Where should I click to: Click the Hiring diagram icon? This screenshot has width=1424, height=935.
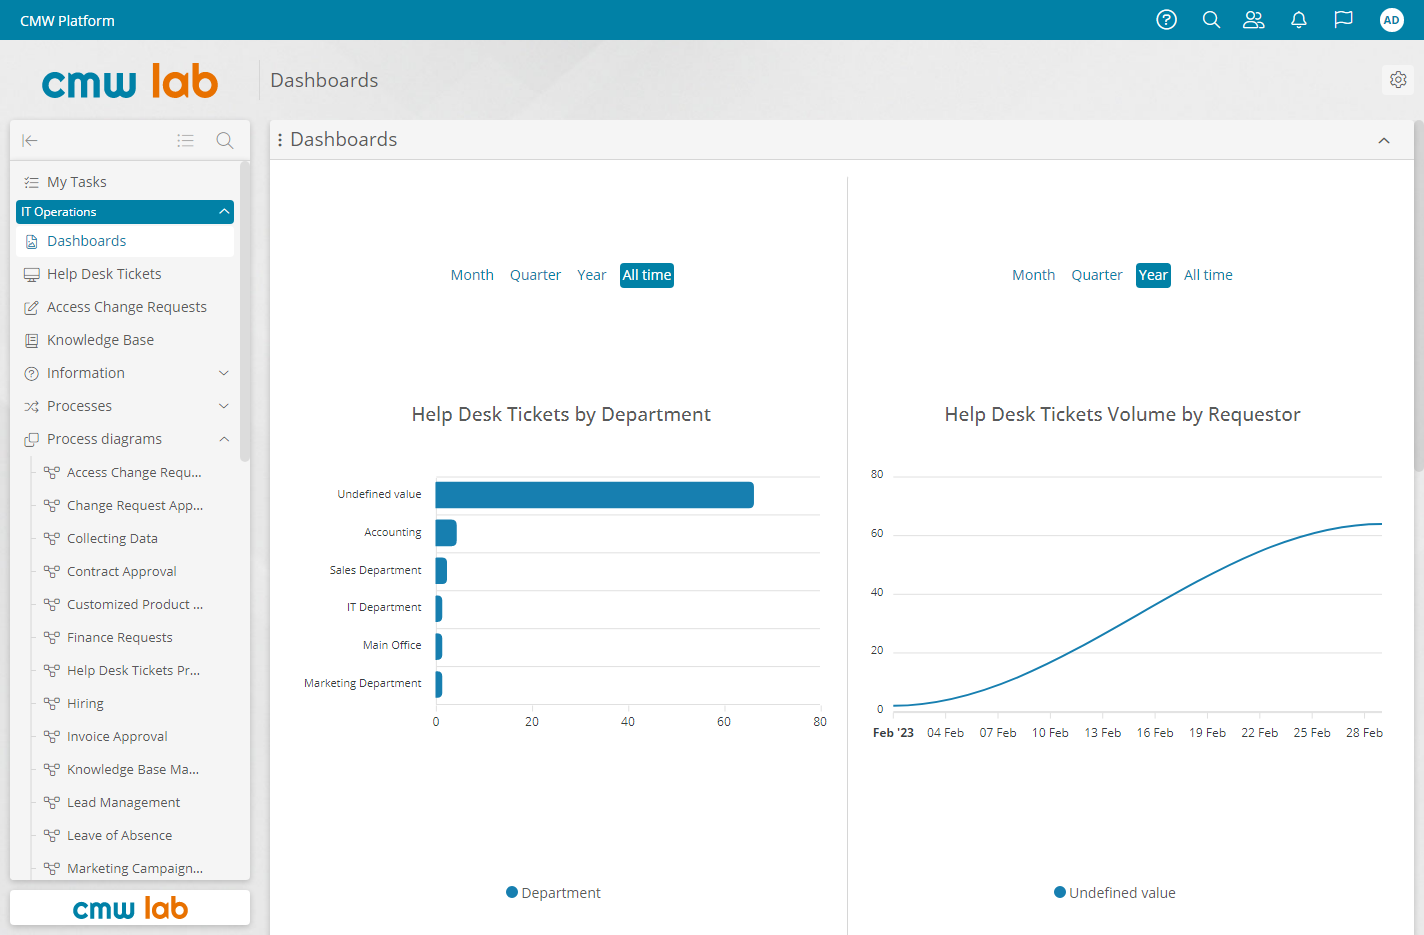[x=52, y=703]
